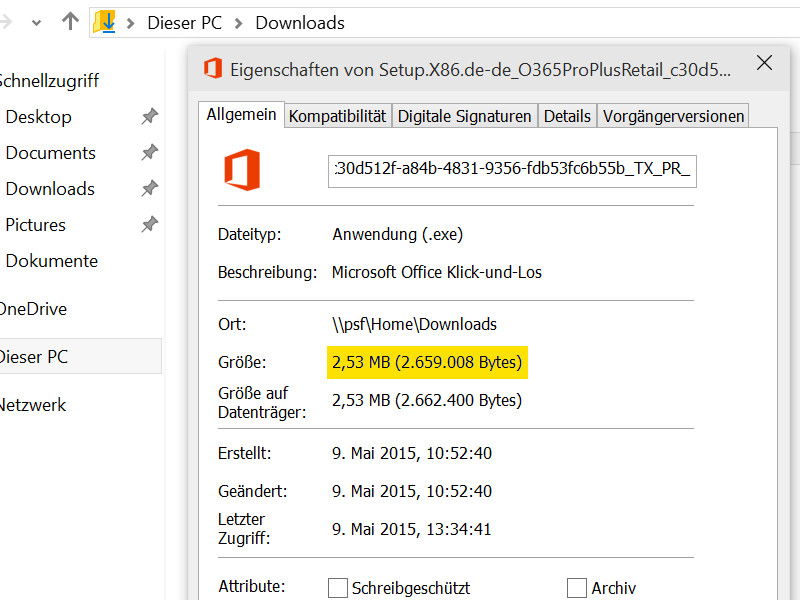Click the file name input field
This screenshot has width=800, height=600.
click(512, 171)
